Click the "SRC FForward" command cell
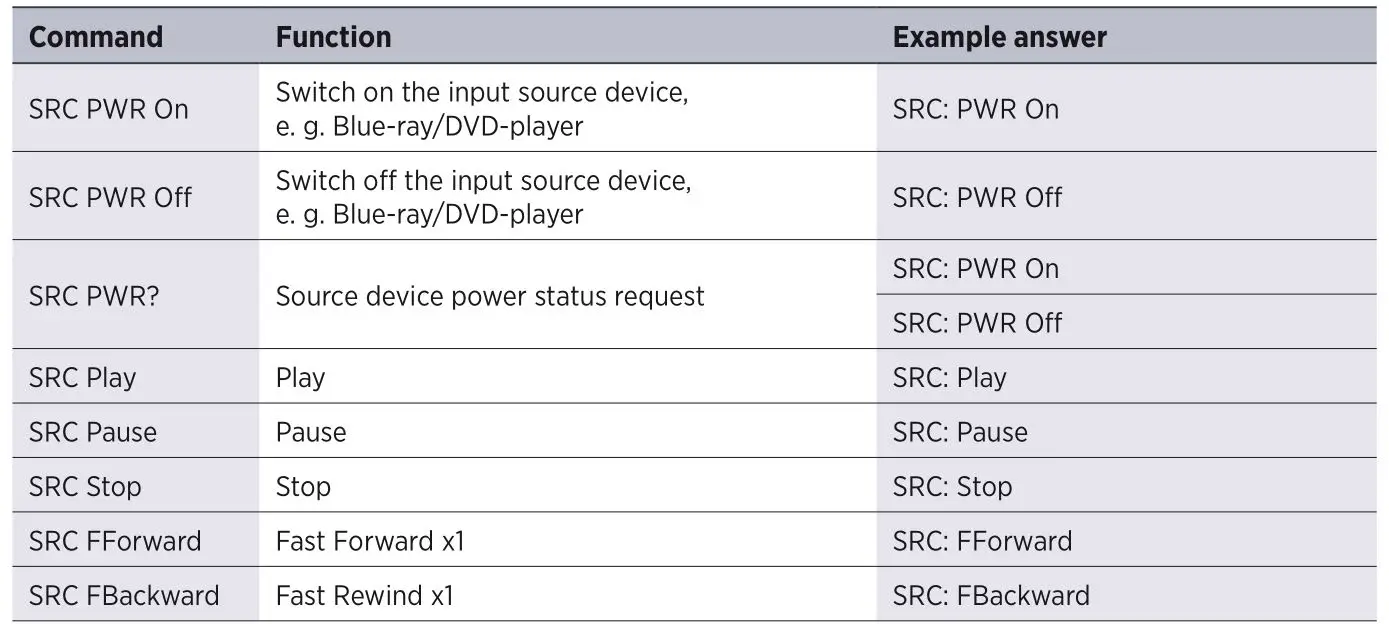Screen dimensions: 1389x630 tap(115, 541)
